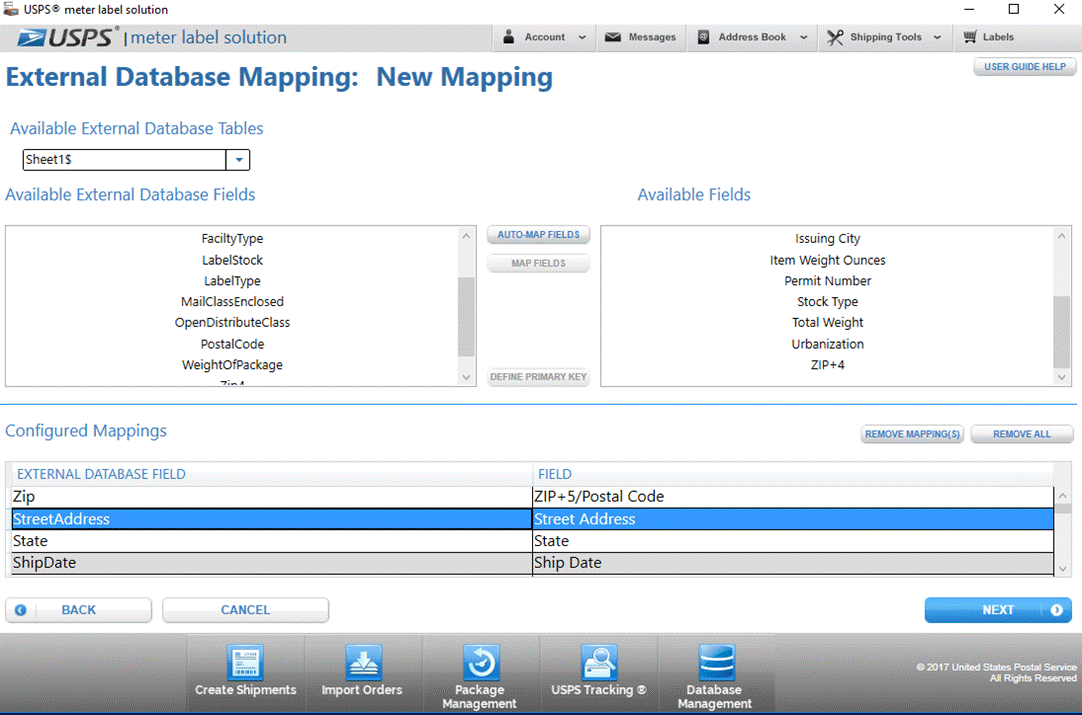1082x715 pixels.
Task: Click the Map Fields button
Action: (538, 263)
